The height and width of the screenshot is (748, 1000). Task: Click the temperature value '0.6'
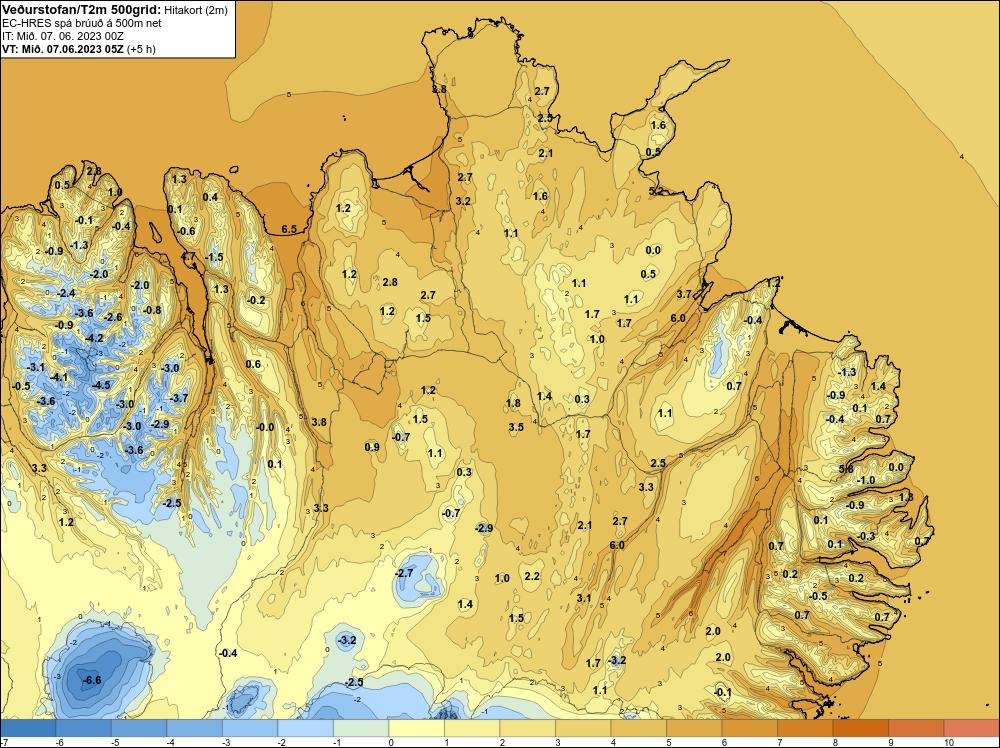pyautogui.click(x=253, y=364)
